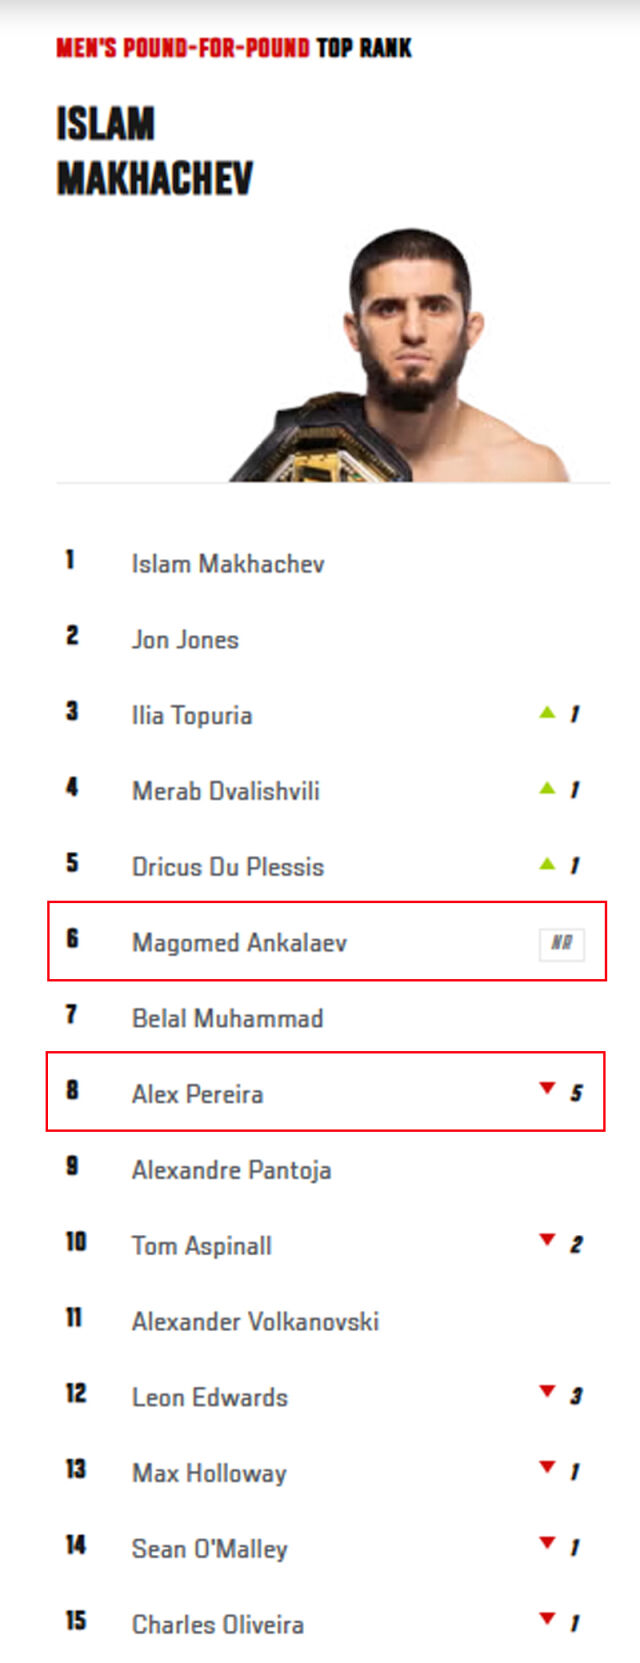The height and width of the screenshot is (1663, 640).
Task: Click the red down arrow beside Max Holloway
Action: [x=547, y=1468]
